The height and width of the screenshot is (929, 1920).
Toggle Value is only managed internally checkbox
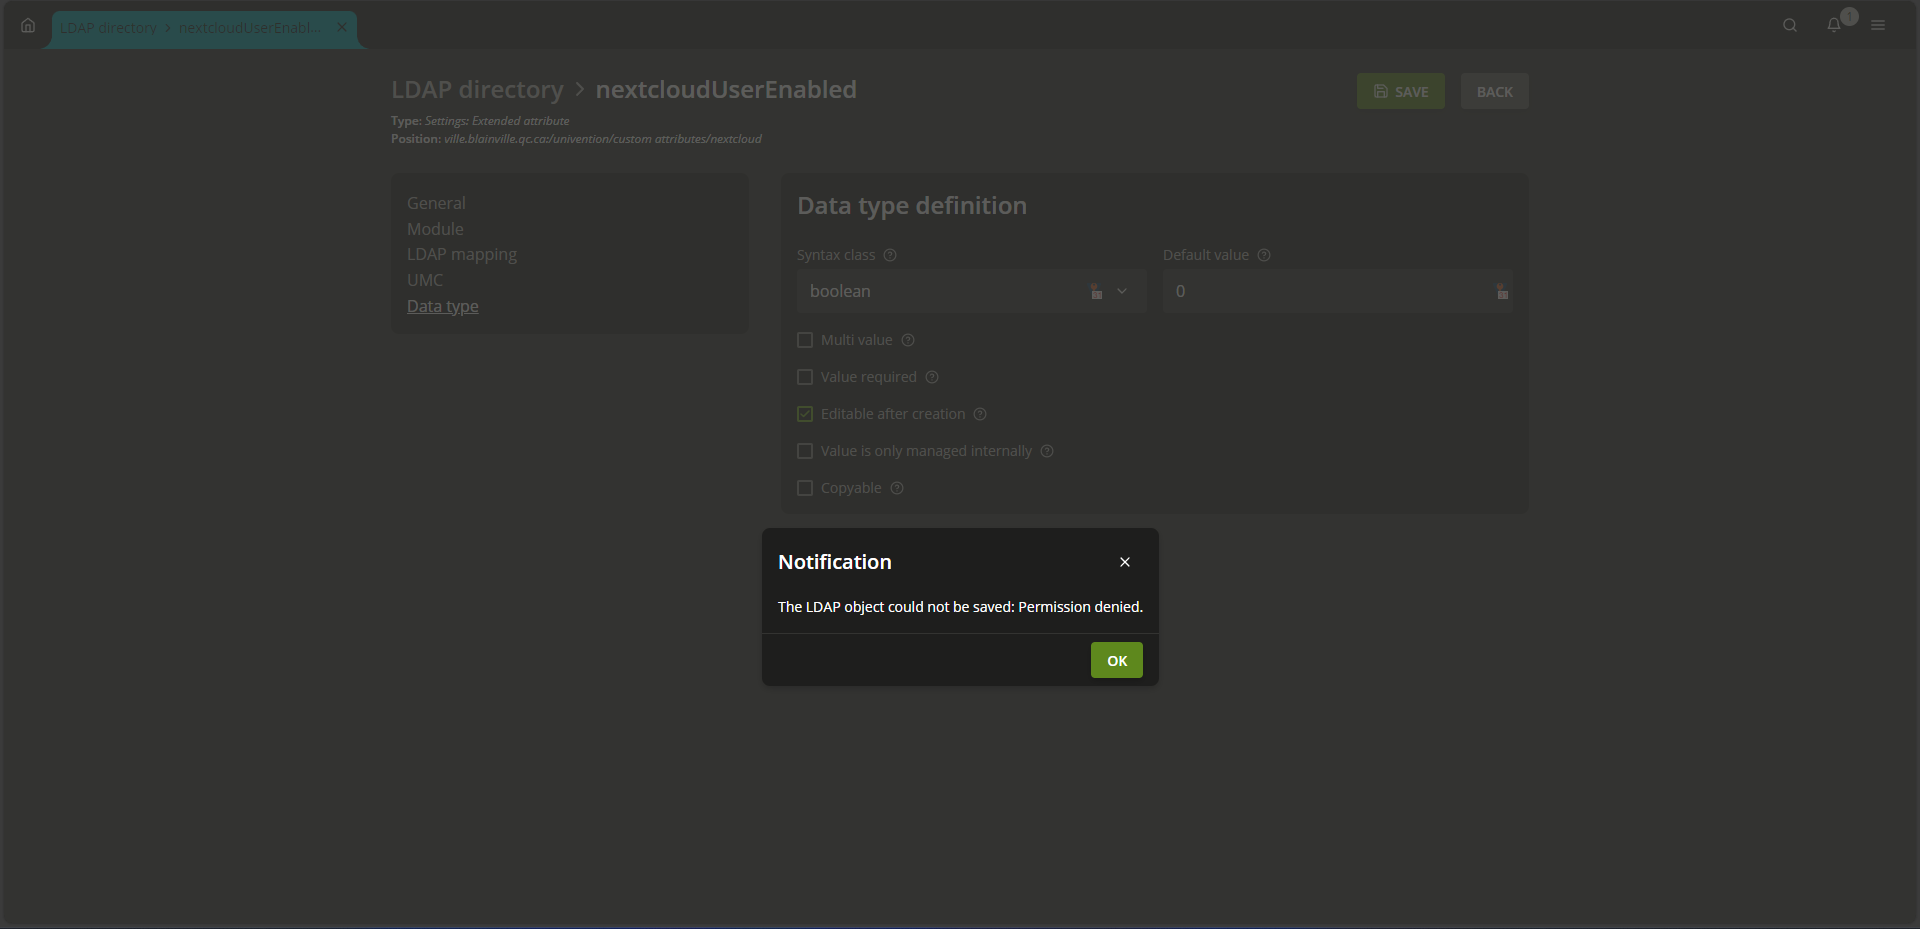[x=805, y=451]
